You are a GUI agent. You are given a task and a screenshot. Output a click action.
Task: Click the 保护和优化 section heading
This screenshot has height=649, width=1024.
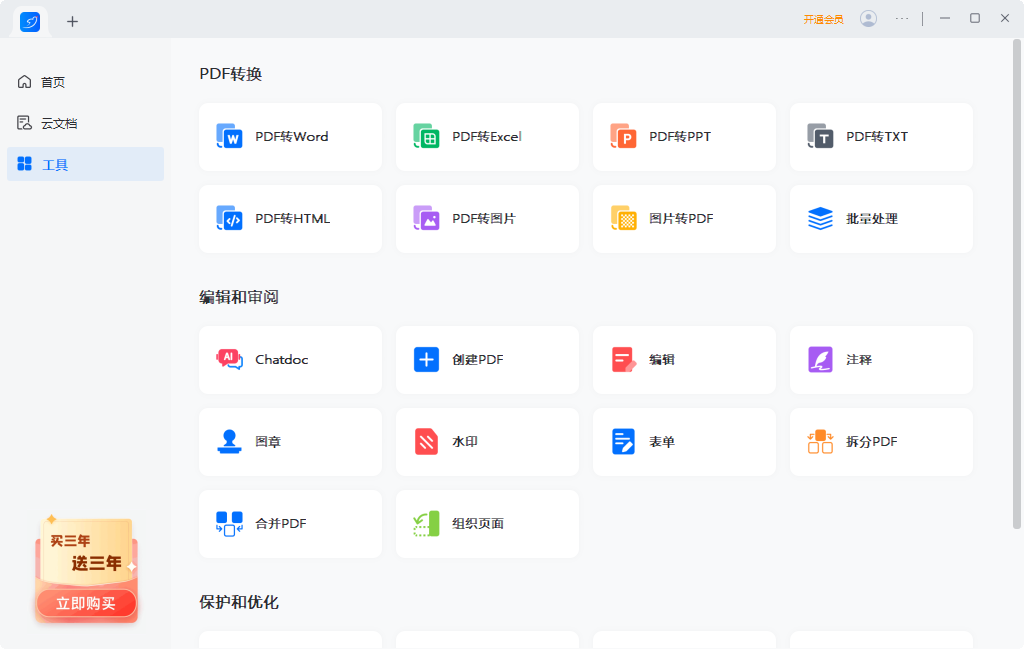(239, 602)
